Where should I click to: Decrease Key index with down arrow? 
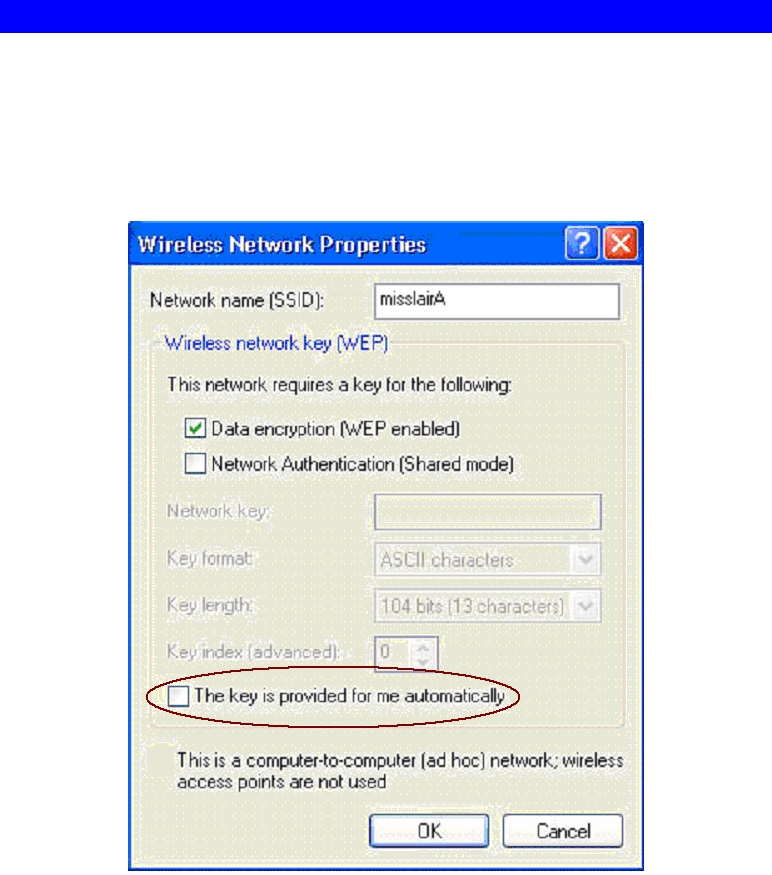point(423,661)
